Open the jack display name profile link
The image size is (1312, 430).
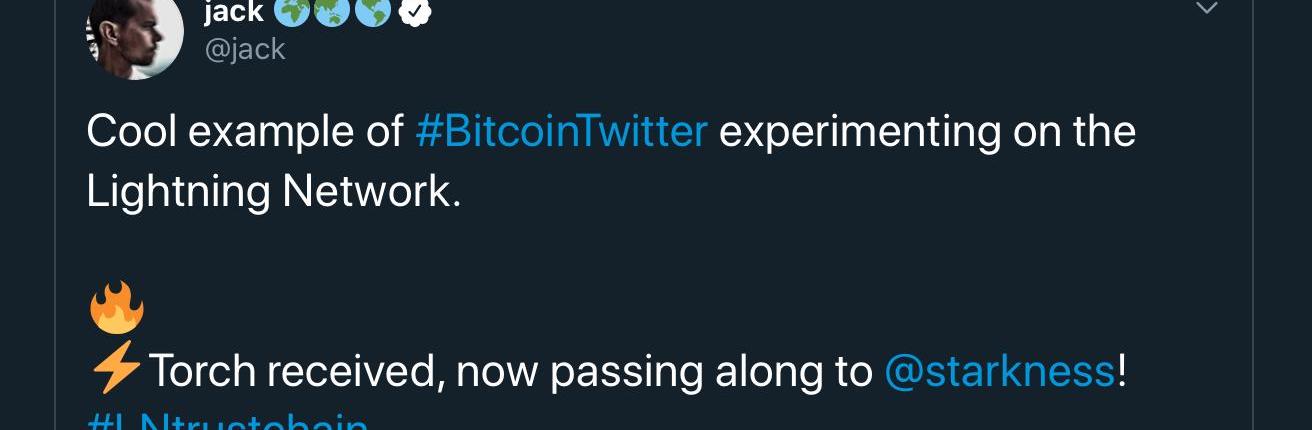coord(233,11)
